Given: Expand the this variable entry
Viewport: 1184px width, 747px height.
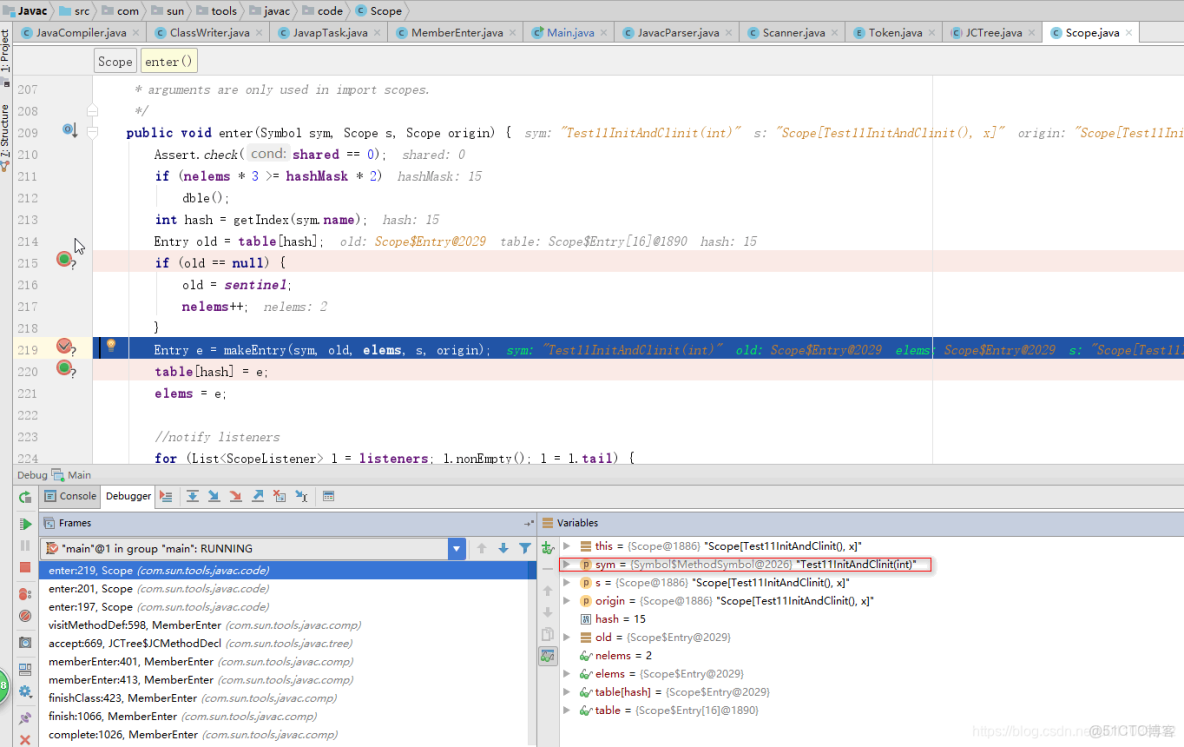Looking at the screenshot, I should (568, 545).
